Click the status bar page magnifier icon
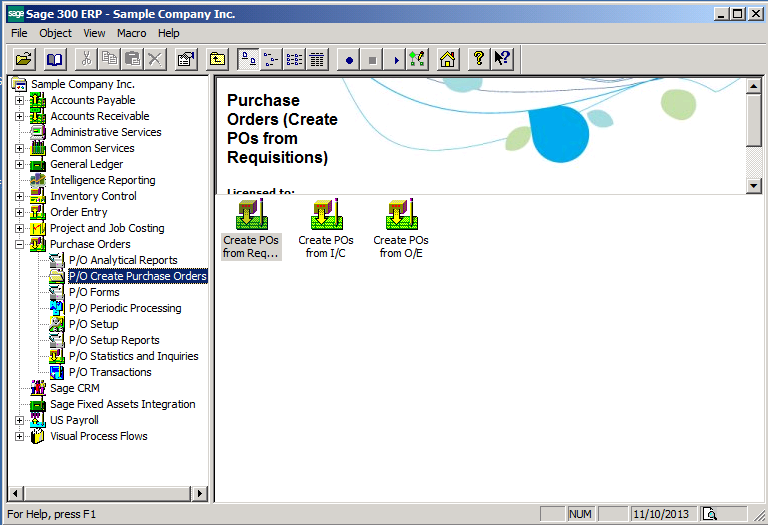 tap(709, 514)
